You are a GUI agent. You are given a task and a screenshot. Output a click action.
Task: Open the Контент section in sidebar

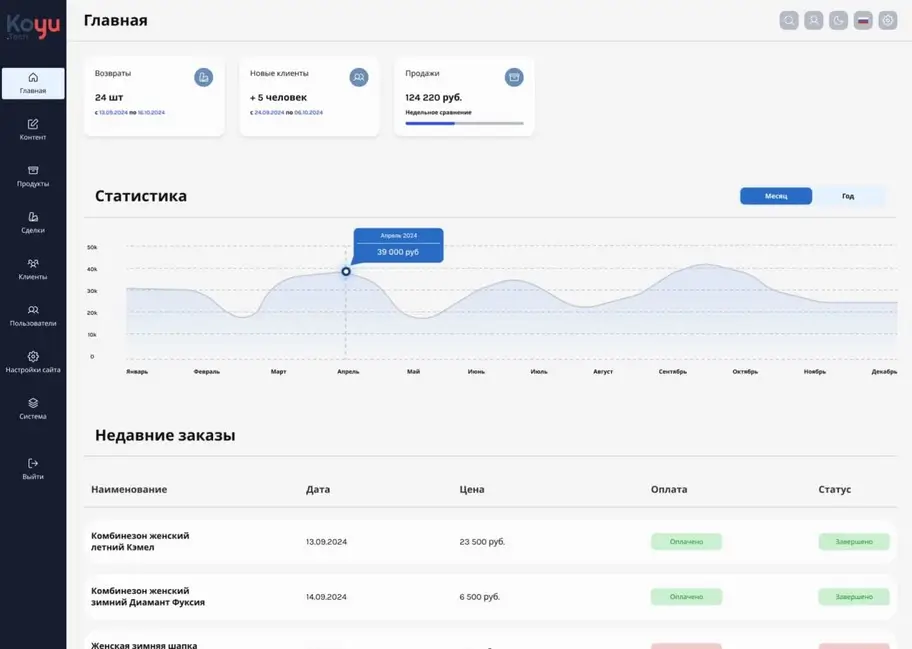tap(33, 130)
